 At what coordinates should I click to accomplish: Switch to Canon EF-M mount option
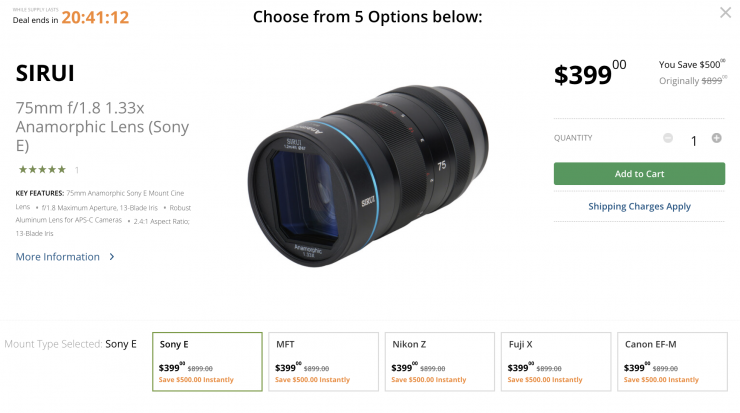pos(671,361)
